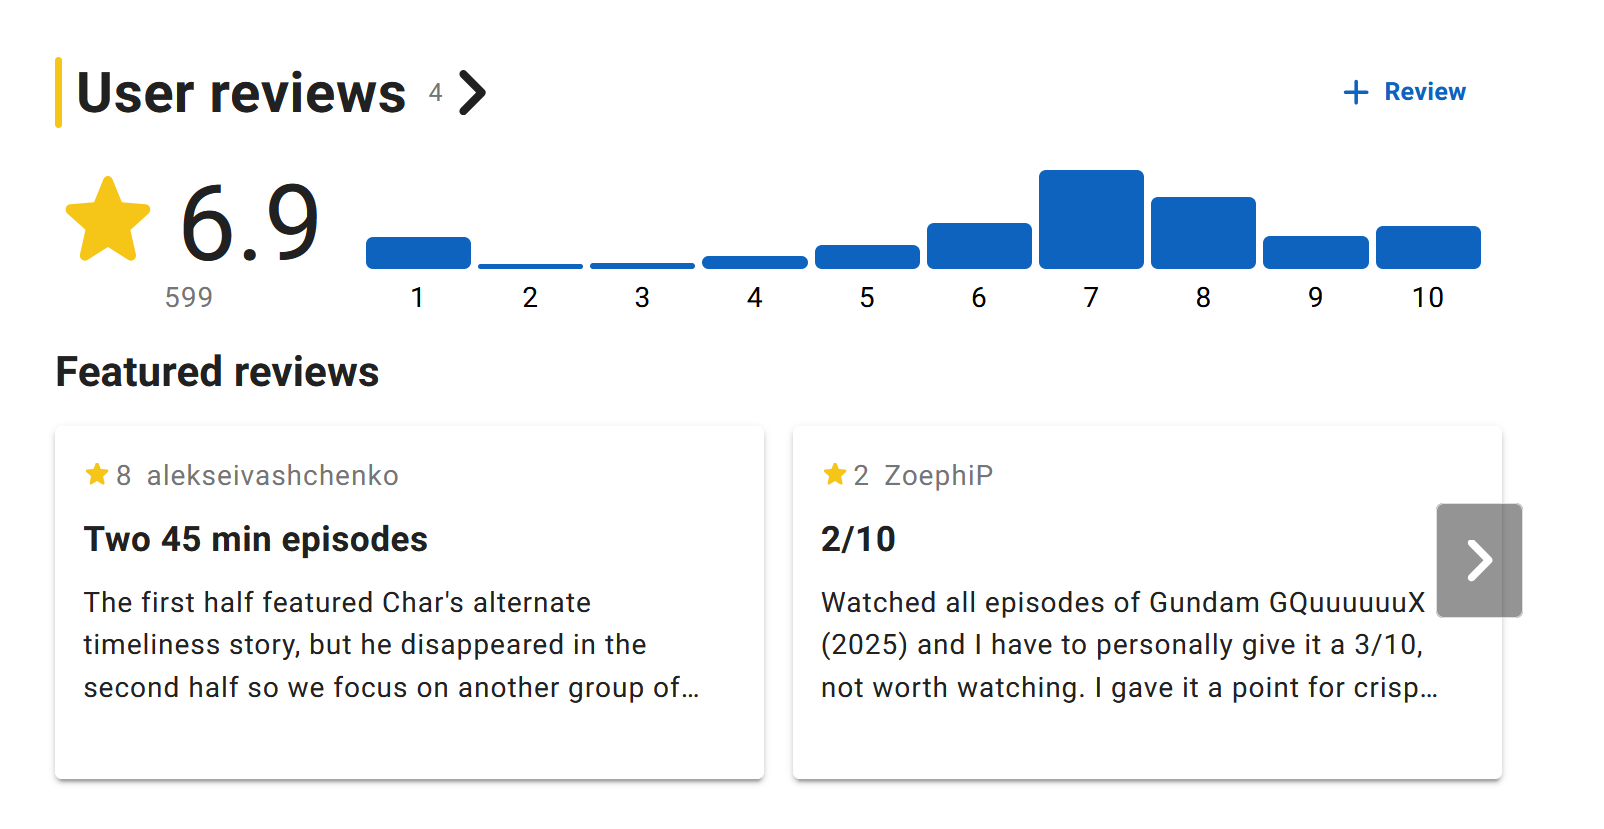
Task: Show next featured reviews with arrow button
Action: [1478, 560]
